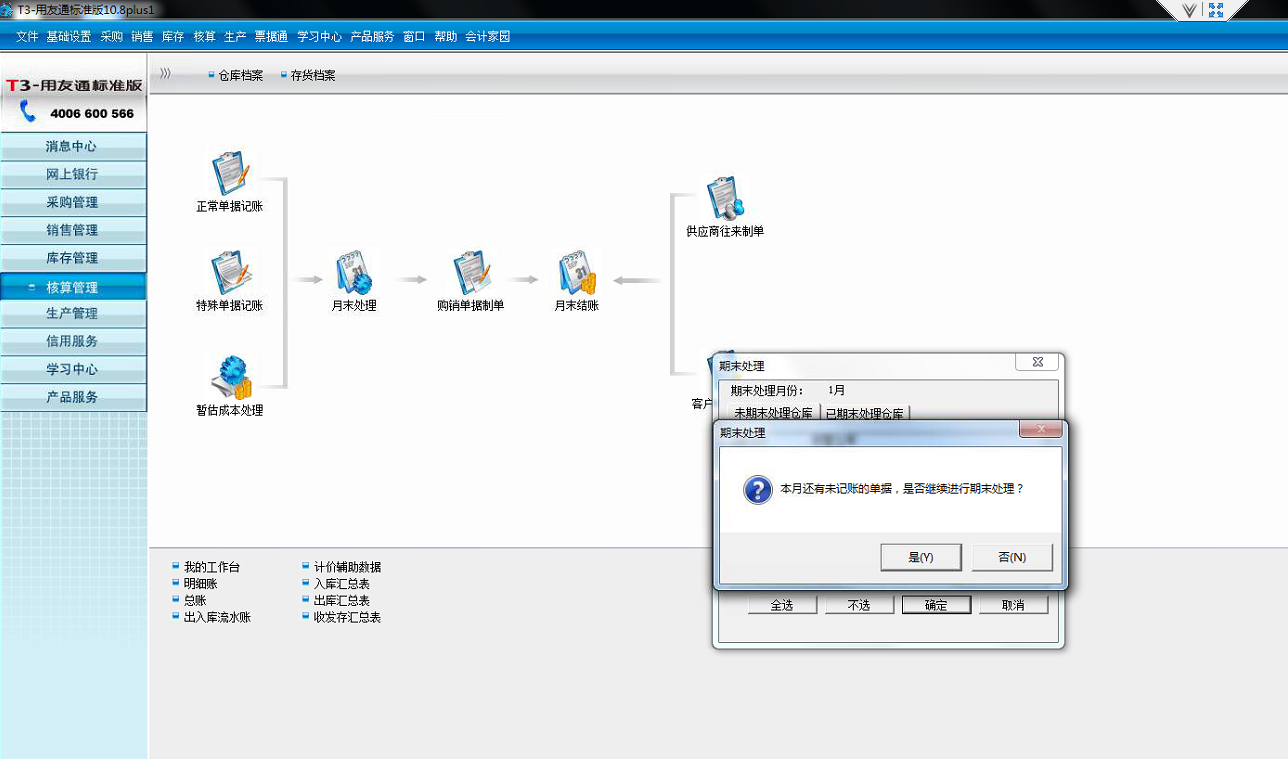Open the 计价辅助数据 link
This screenshot has width=1288, height=759.
coord(347,567)
